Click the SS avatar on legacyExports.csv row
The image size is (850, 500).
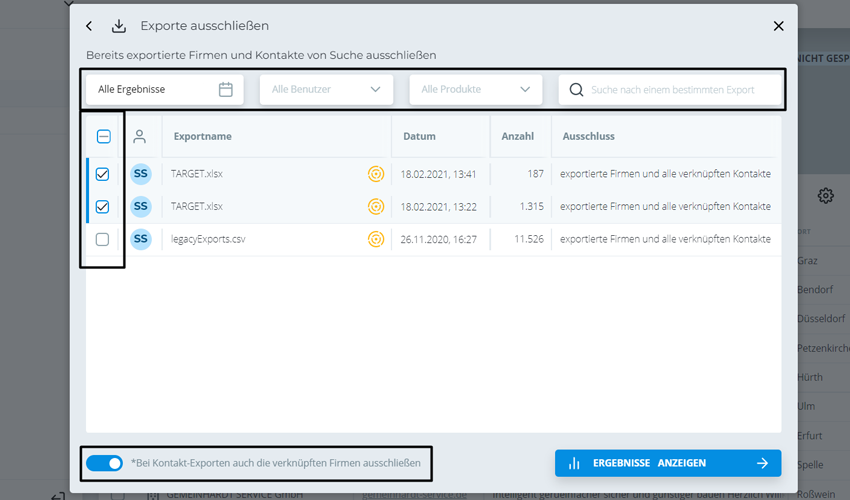coord(141,239)
